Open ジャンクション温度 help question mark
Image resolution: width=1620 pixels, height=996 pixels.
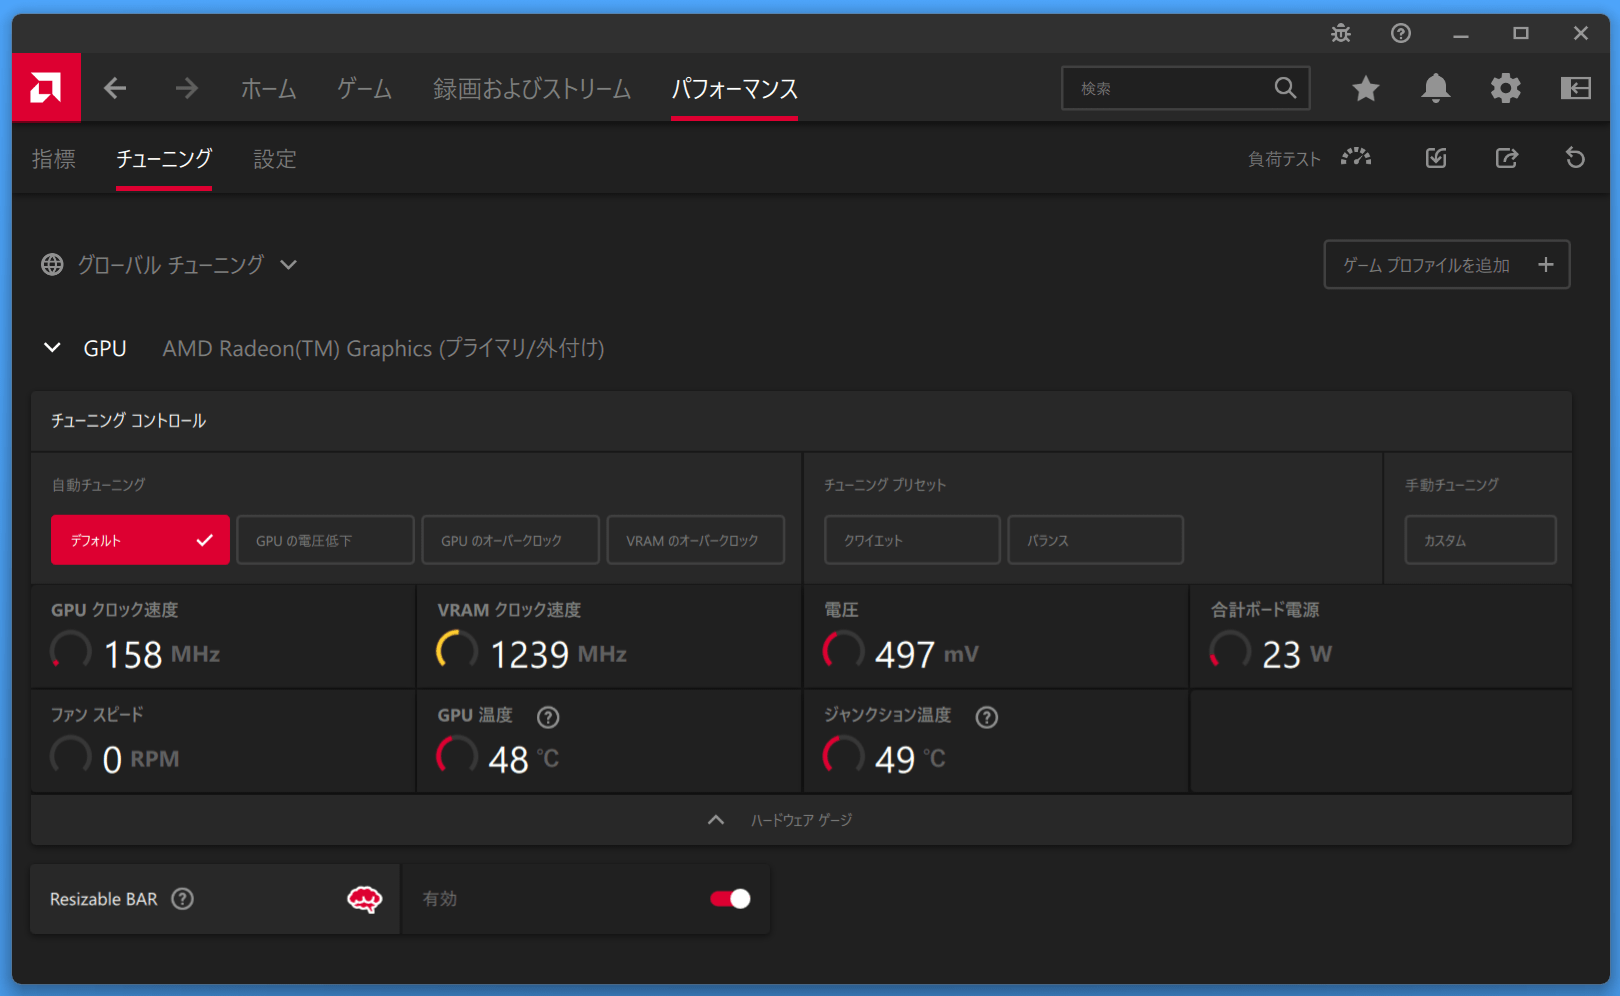pos(987,717)
